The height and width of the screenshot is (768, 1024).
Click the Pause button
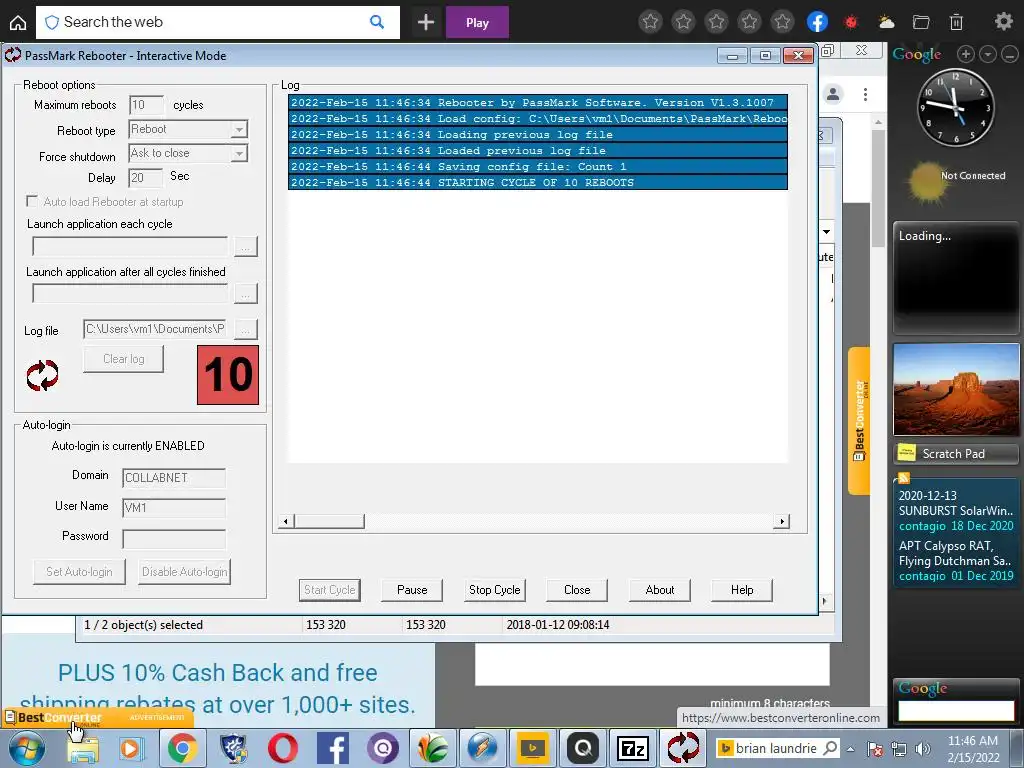point(412,590)
